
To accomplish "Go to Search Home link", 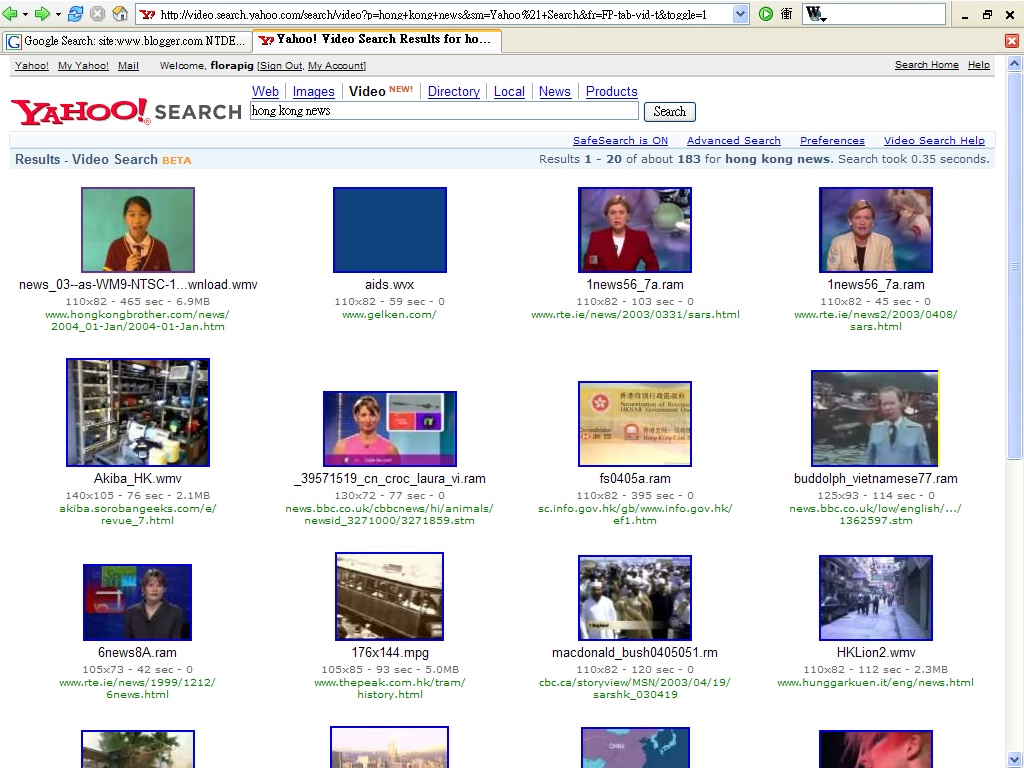I will point(927,65).
